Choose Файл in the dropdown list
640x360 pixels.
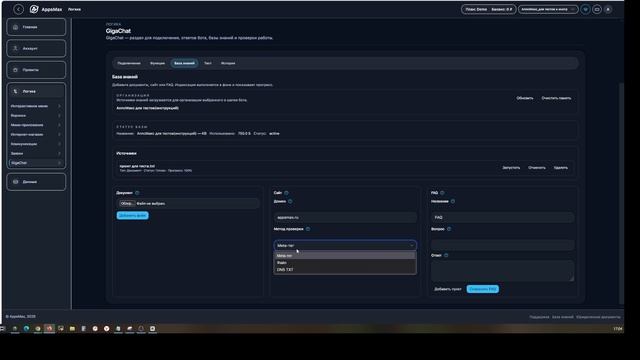[345, 262]
